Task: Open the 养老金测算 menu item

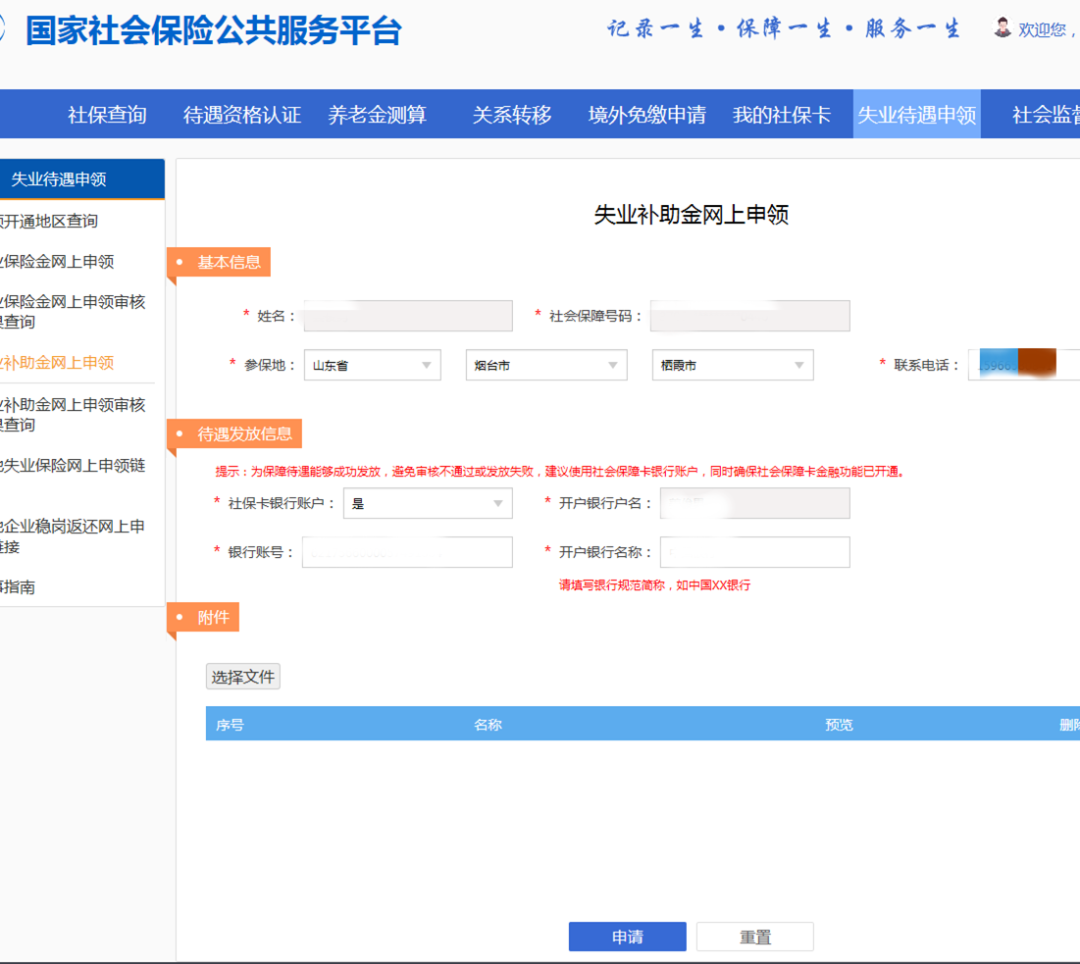Action: coord(377,115)
